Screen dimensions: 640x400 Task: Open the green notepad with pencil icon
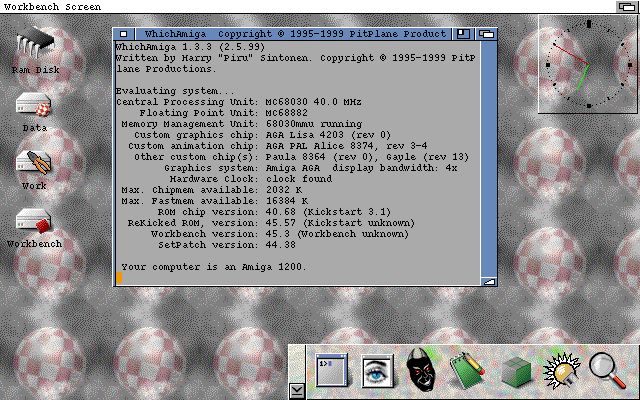click(467, 370)
